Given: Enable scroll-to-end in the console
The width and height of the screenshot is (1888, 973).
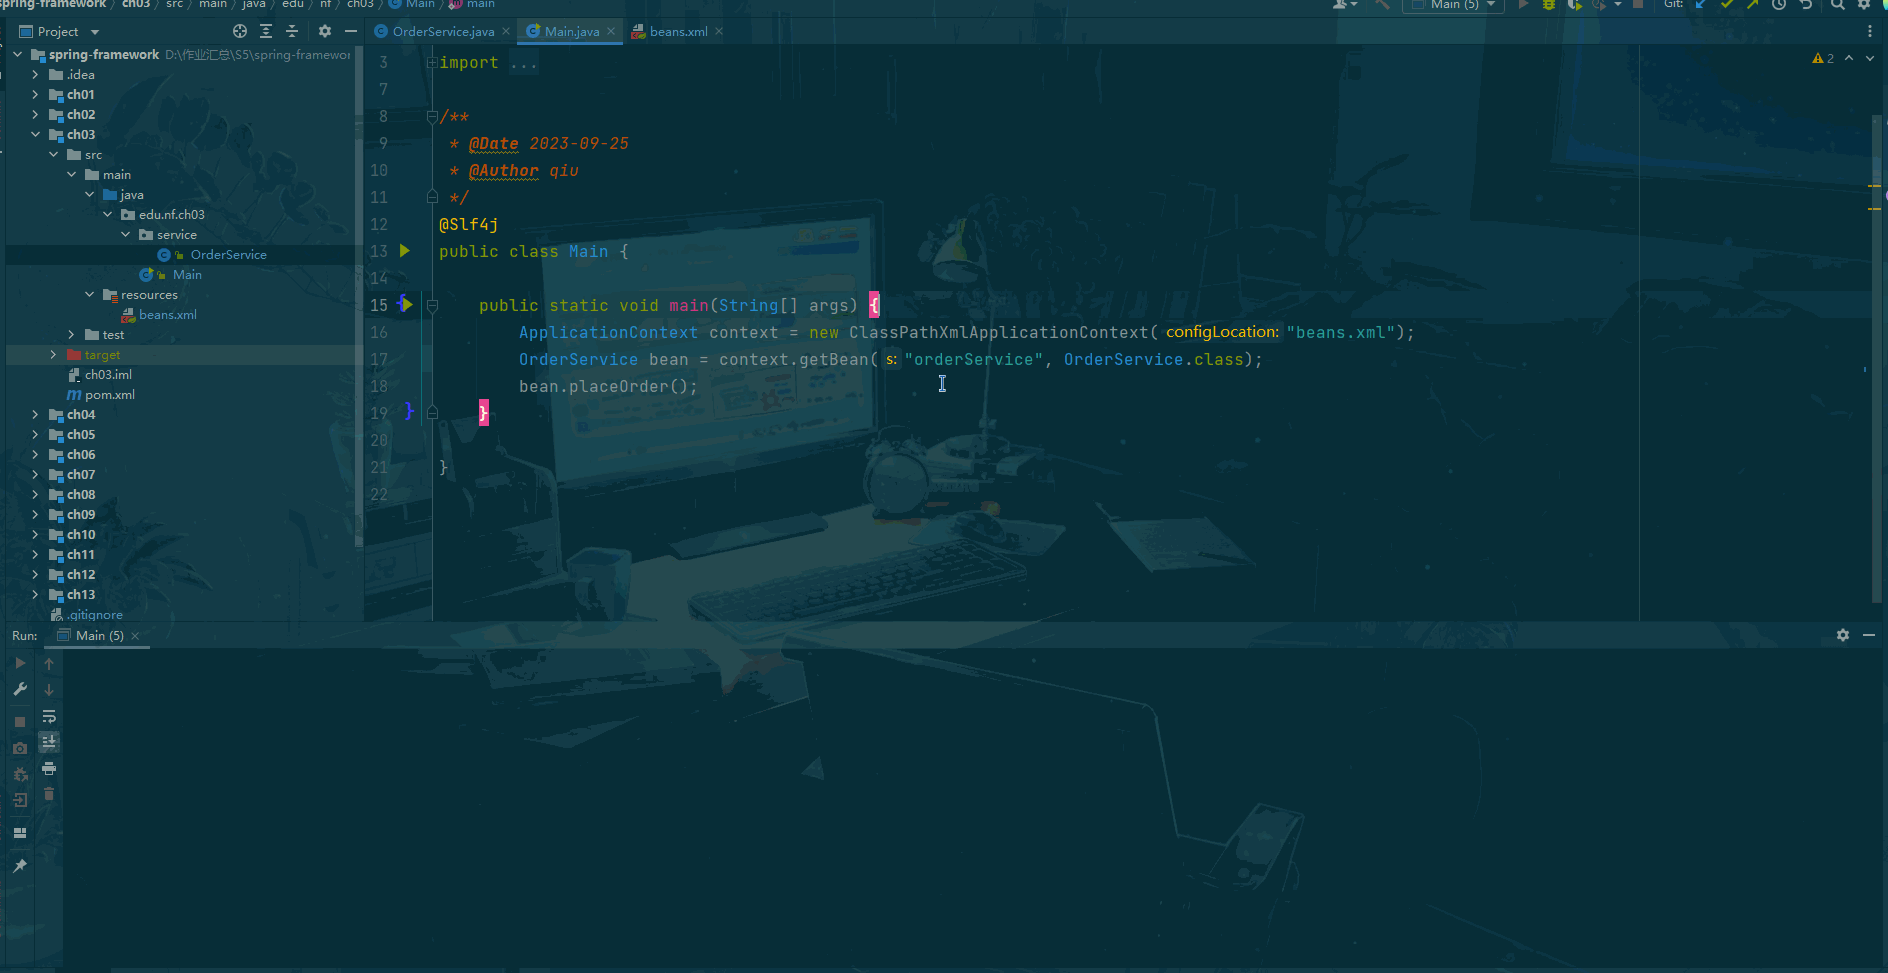Looking at the screenshot, I should (48, 742).
